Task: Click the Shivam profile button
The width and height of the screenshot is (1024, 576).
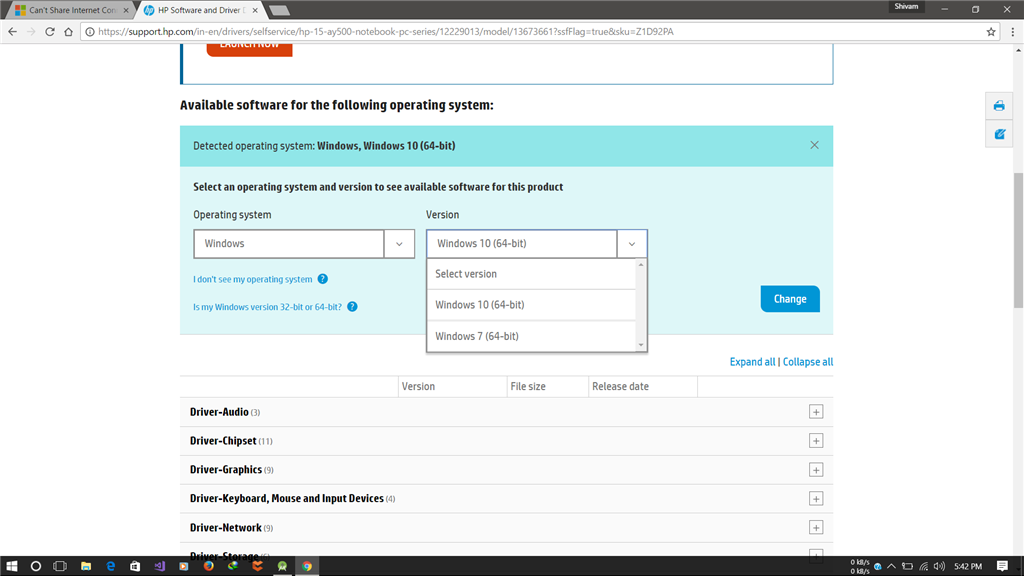Action: [906, 7]
